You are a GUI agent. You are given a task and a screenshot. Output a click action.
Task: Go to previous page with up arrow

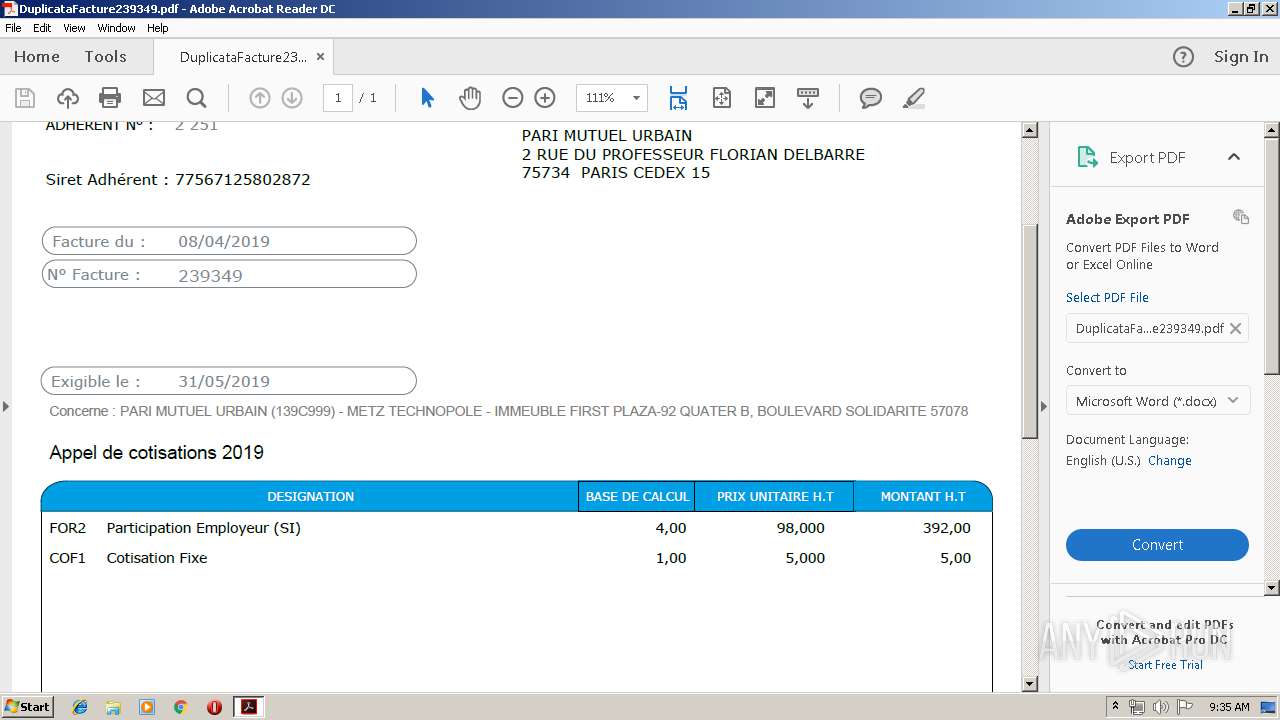[260, 98]
